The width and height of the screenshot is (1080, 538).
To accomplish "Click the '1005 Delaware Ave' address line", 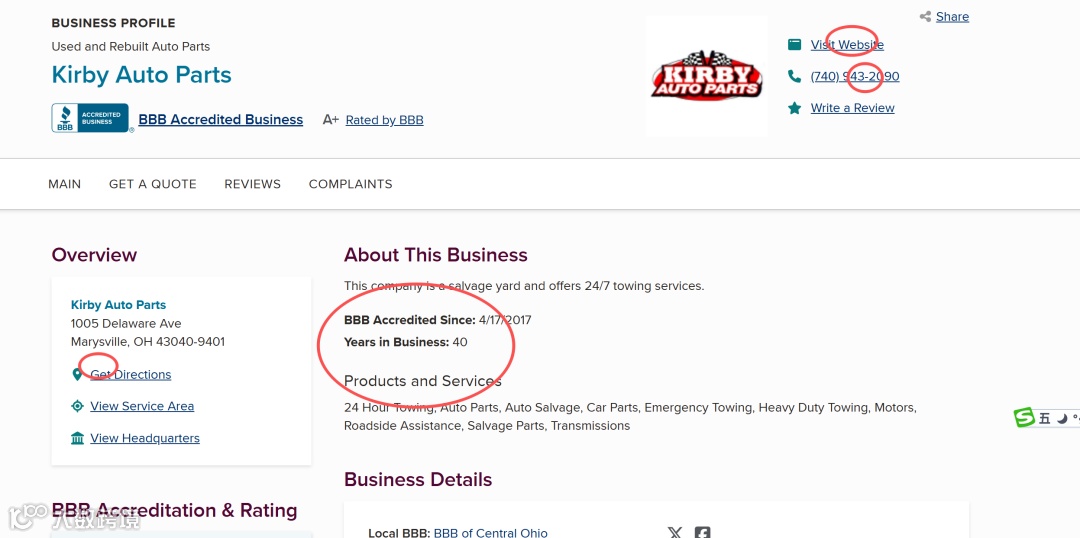I will coord(126,323).
